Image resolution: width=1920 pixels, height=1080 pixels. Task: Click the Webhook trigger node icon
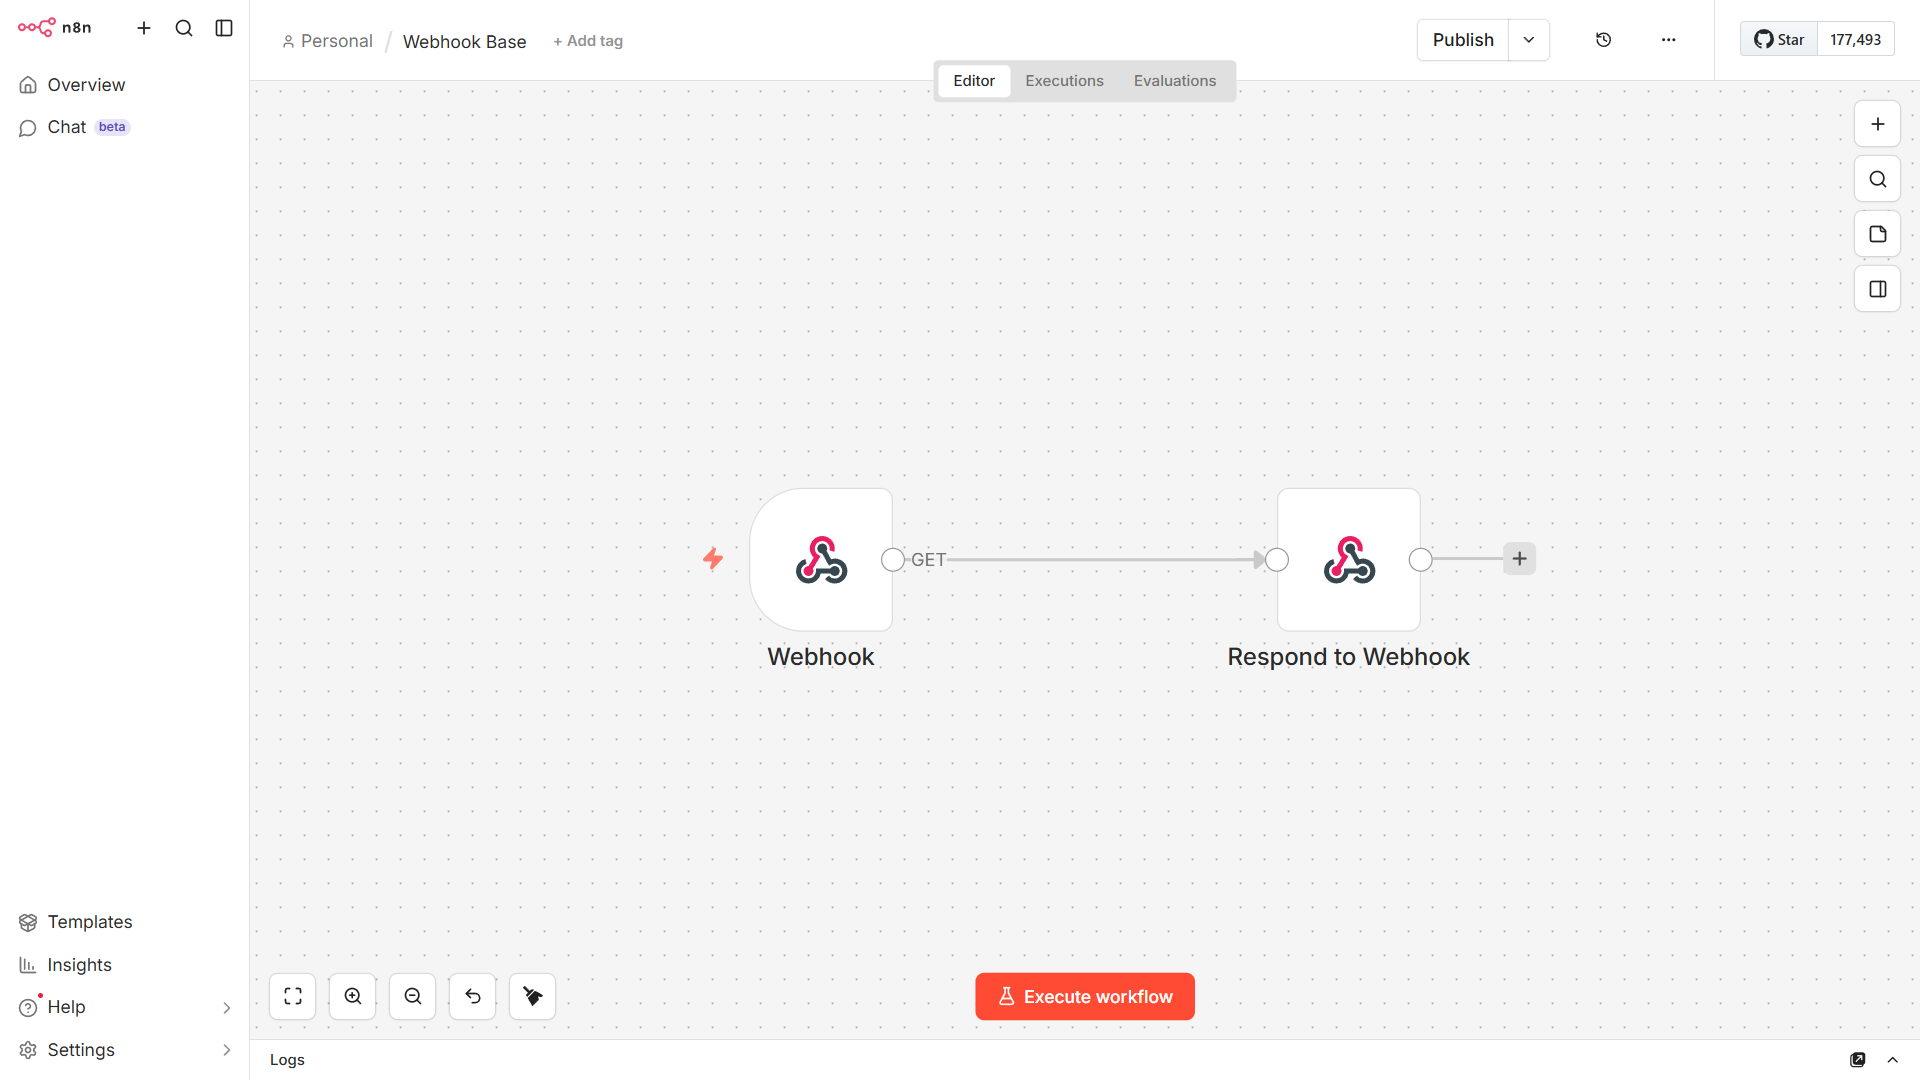click(x=821, y=559)
